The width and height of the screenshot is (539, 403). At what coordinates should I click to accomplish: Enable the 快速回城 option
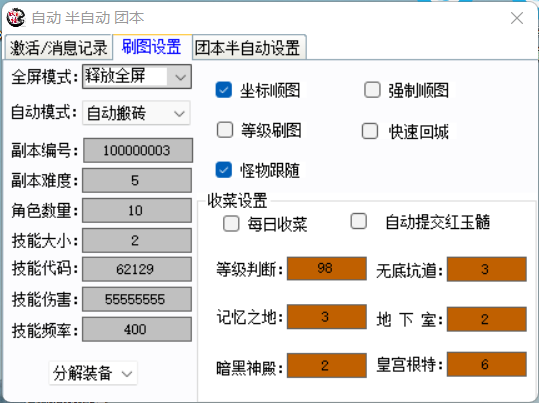(370, 131)
